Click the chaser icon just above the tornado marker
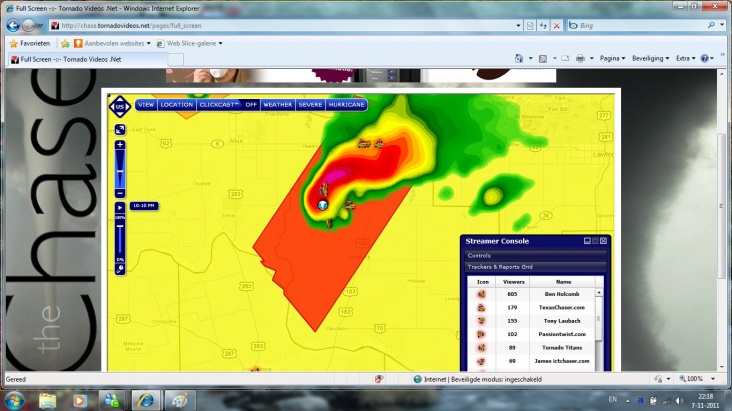This screenshot has width=732, height=411. point(324,189)
